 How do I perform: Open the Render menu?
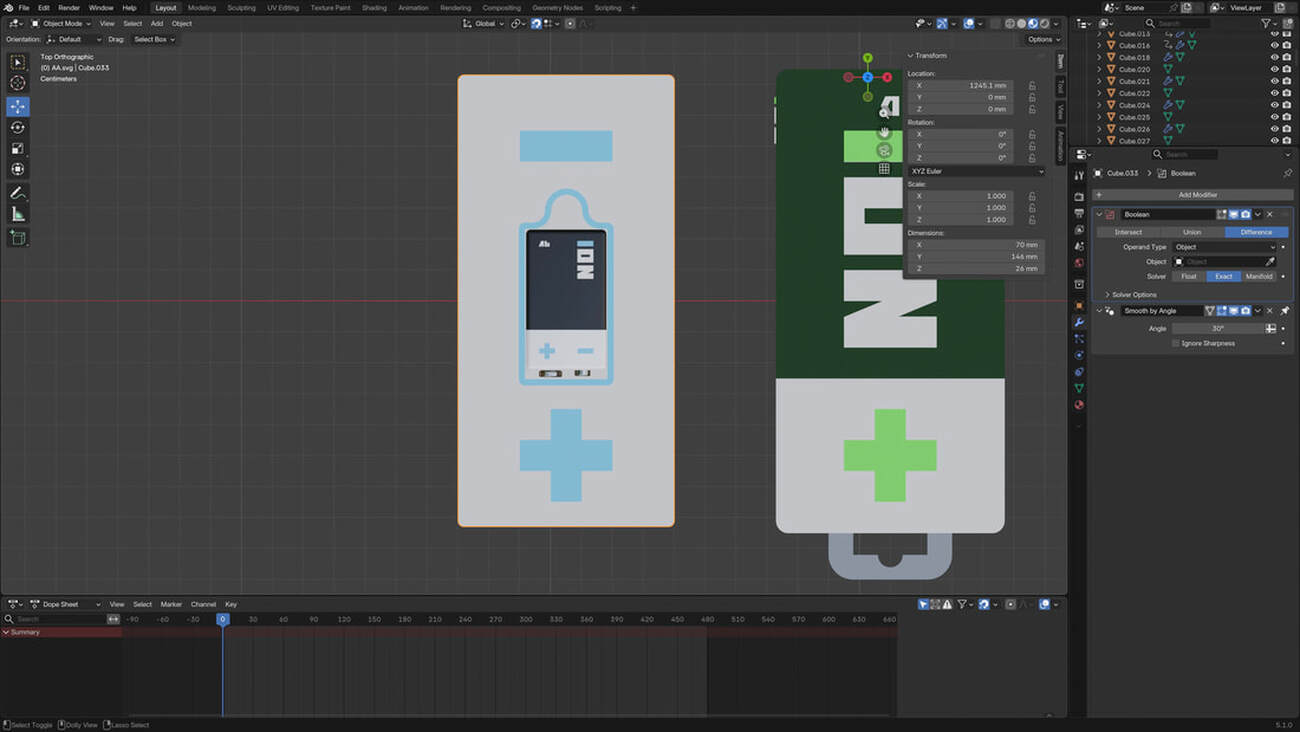tap(69, 8)
